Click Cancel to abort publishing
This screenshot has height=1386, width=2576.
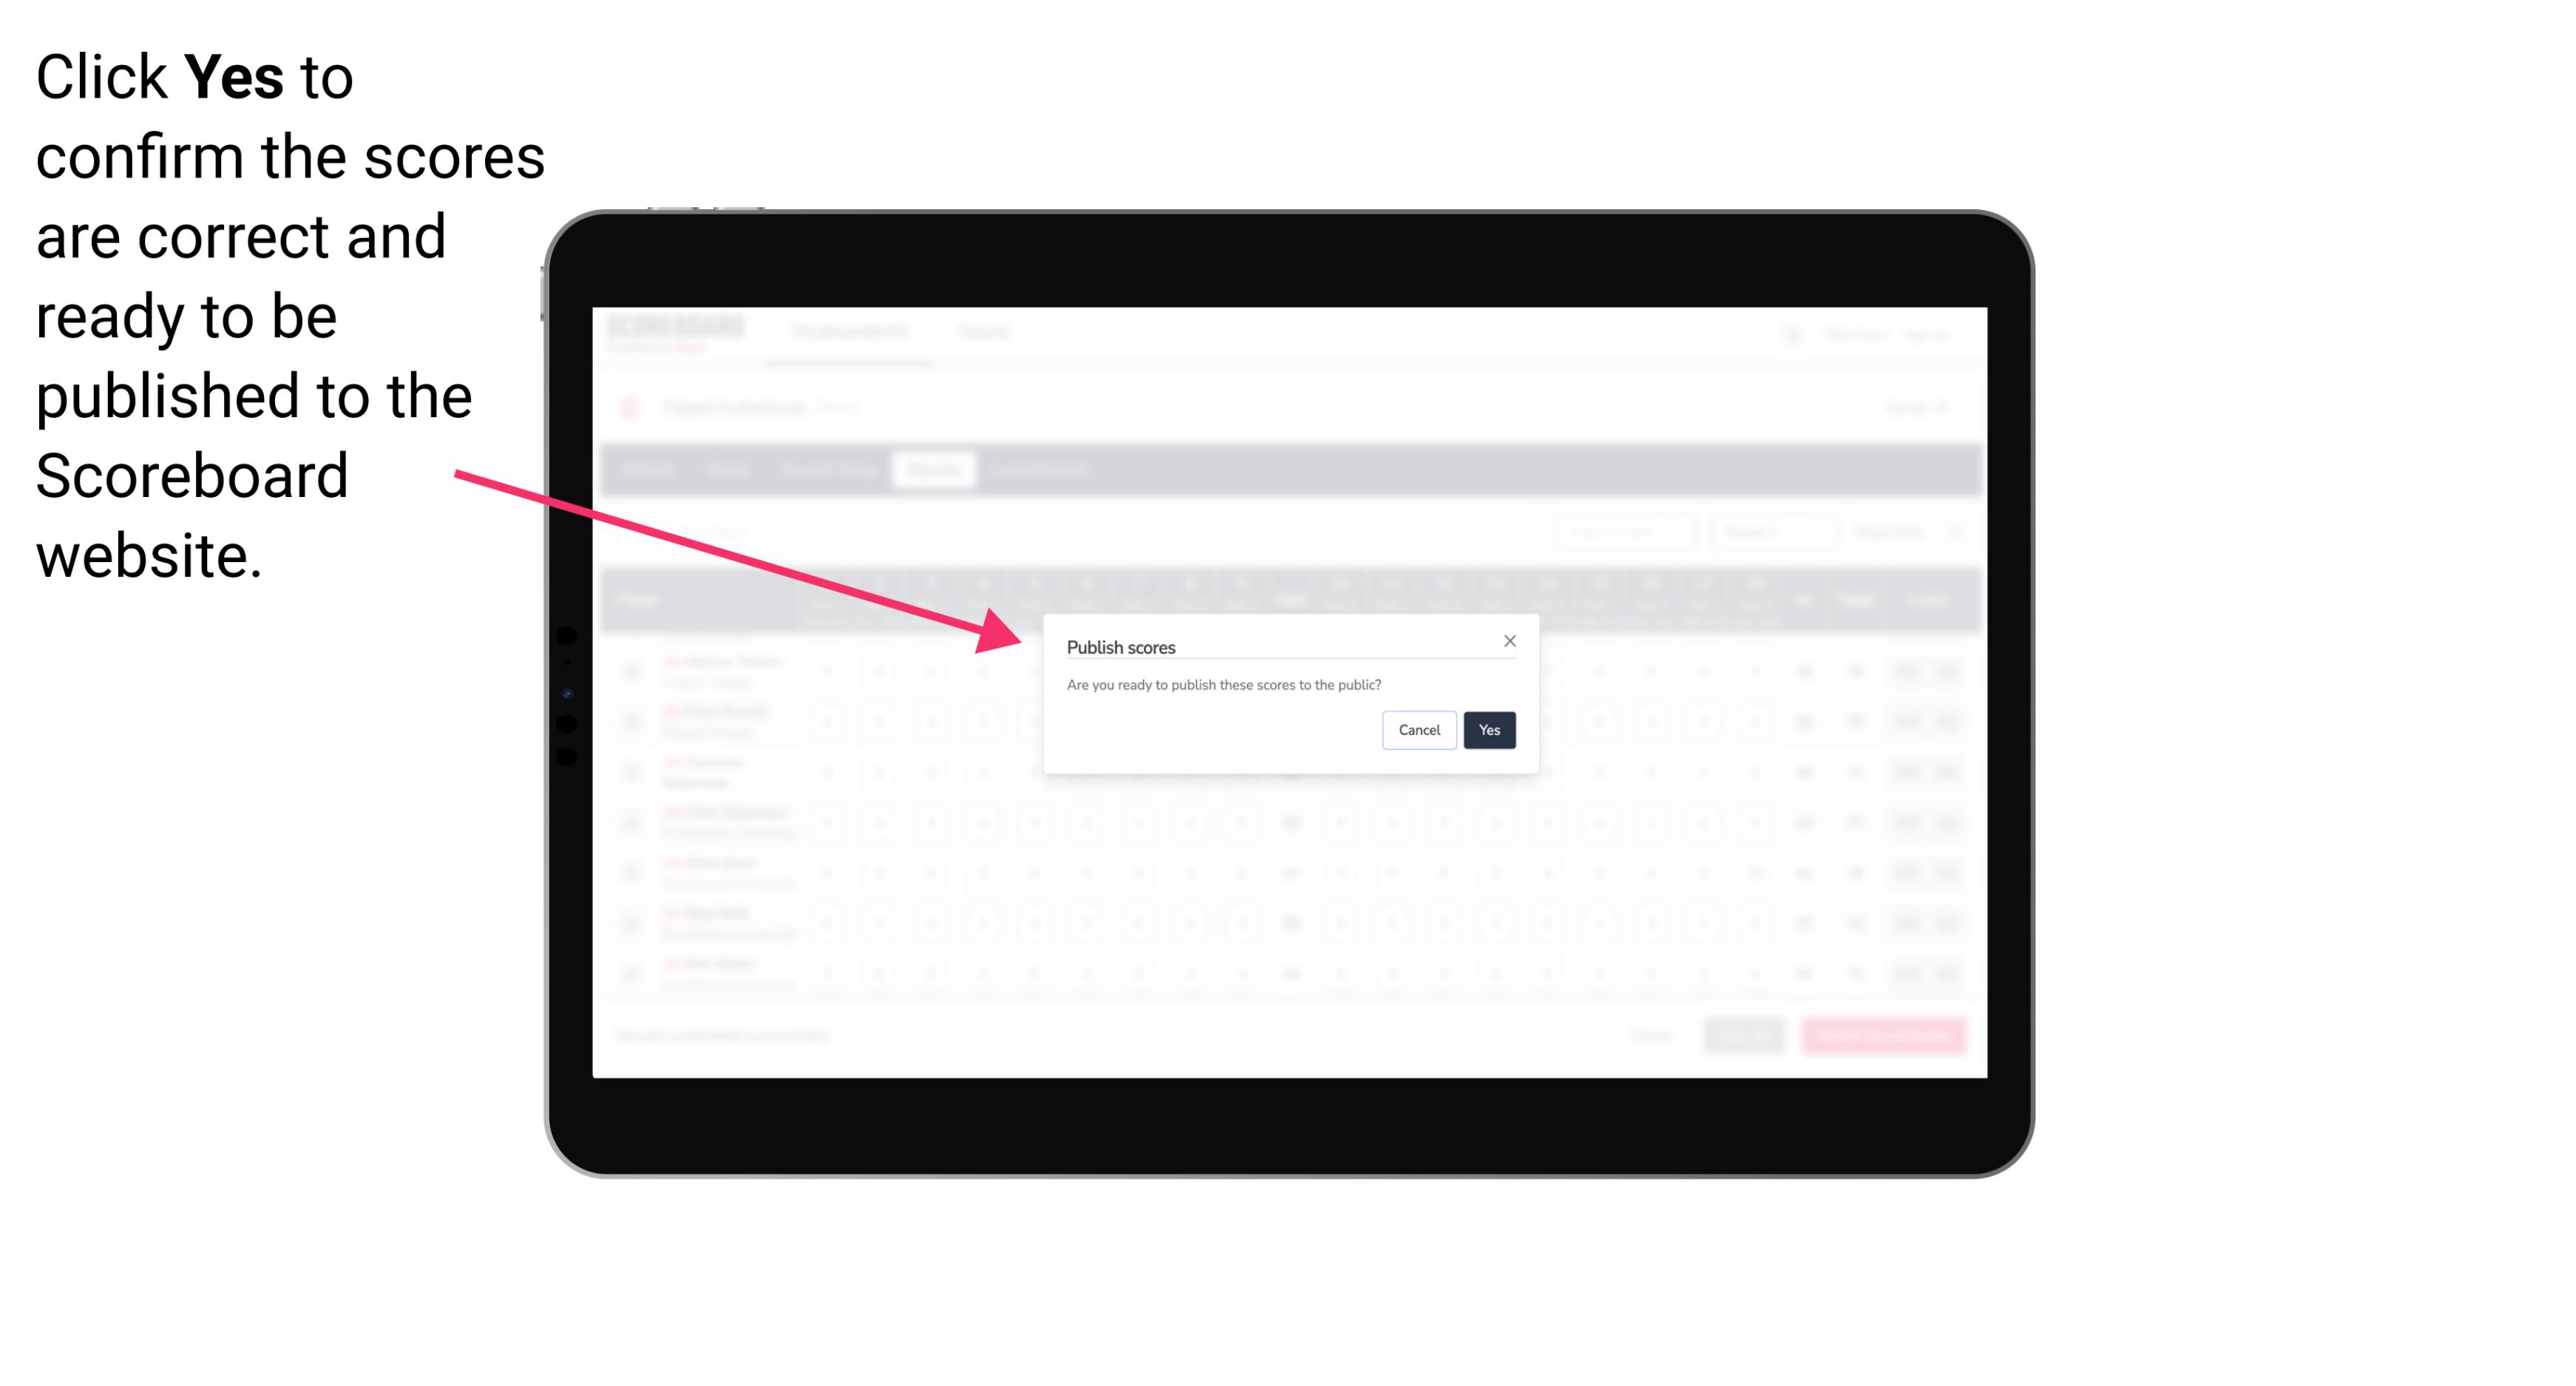pyautogui.click(x=1420, y=729)
